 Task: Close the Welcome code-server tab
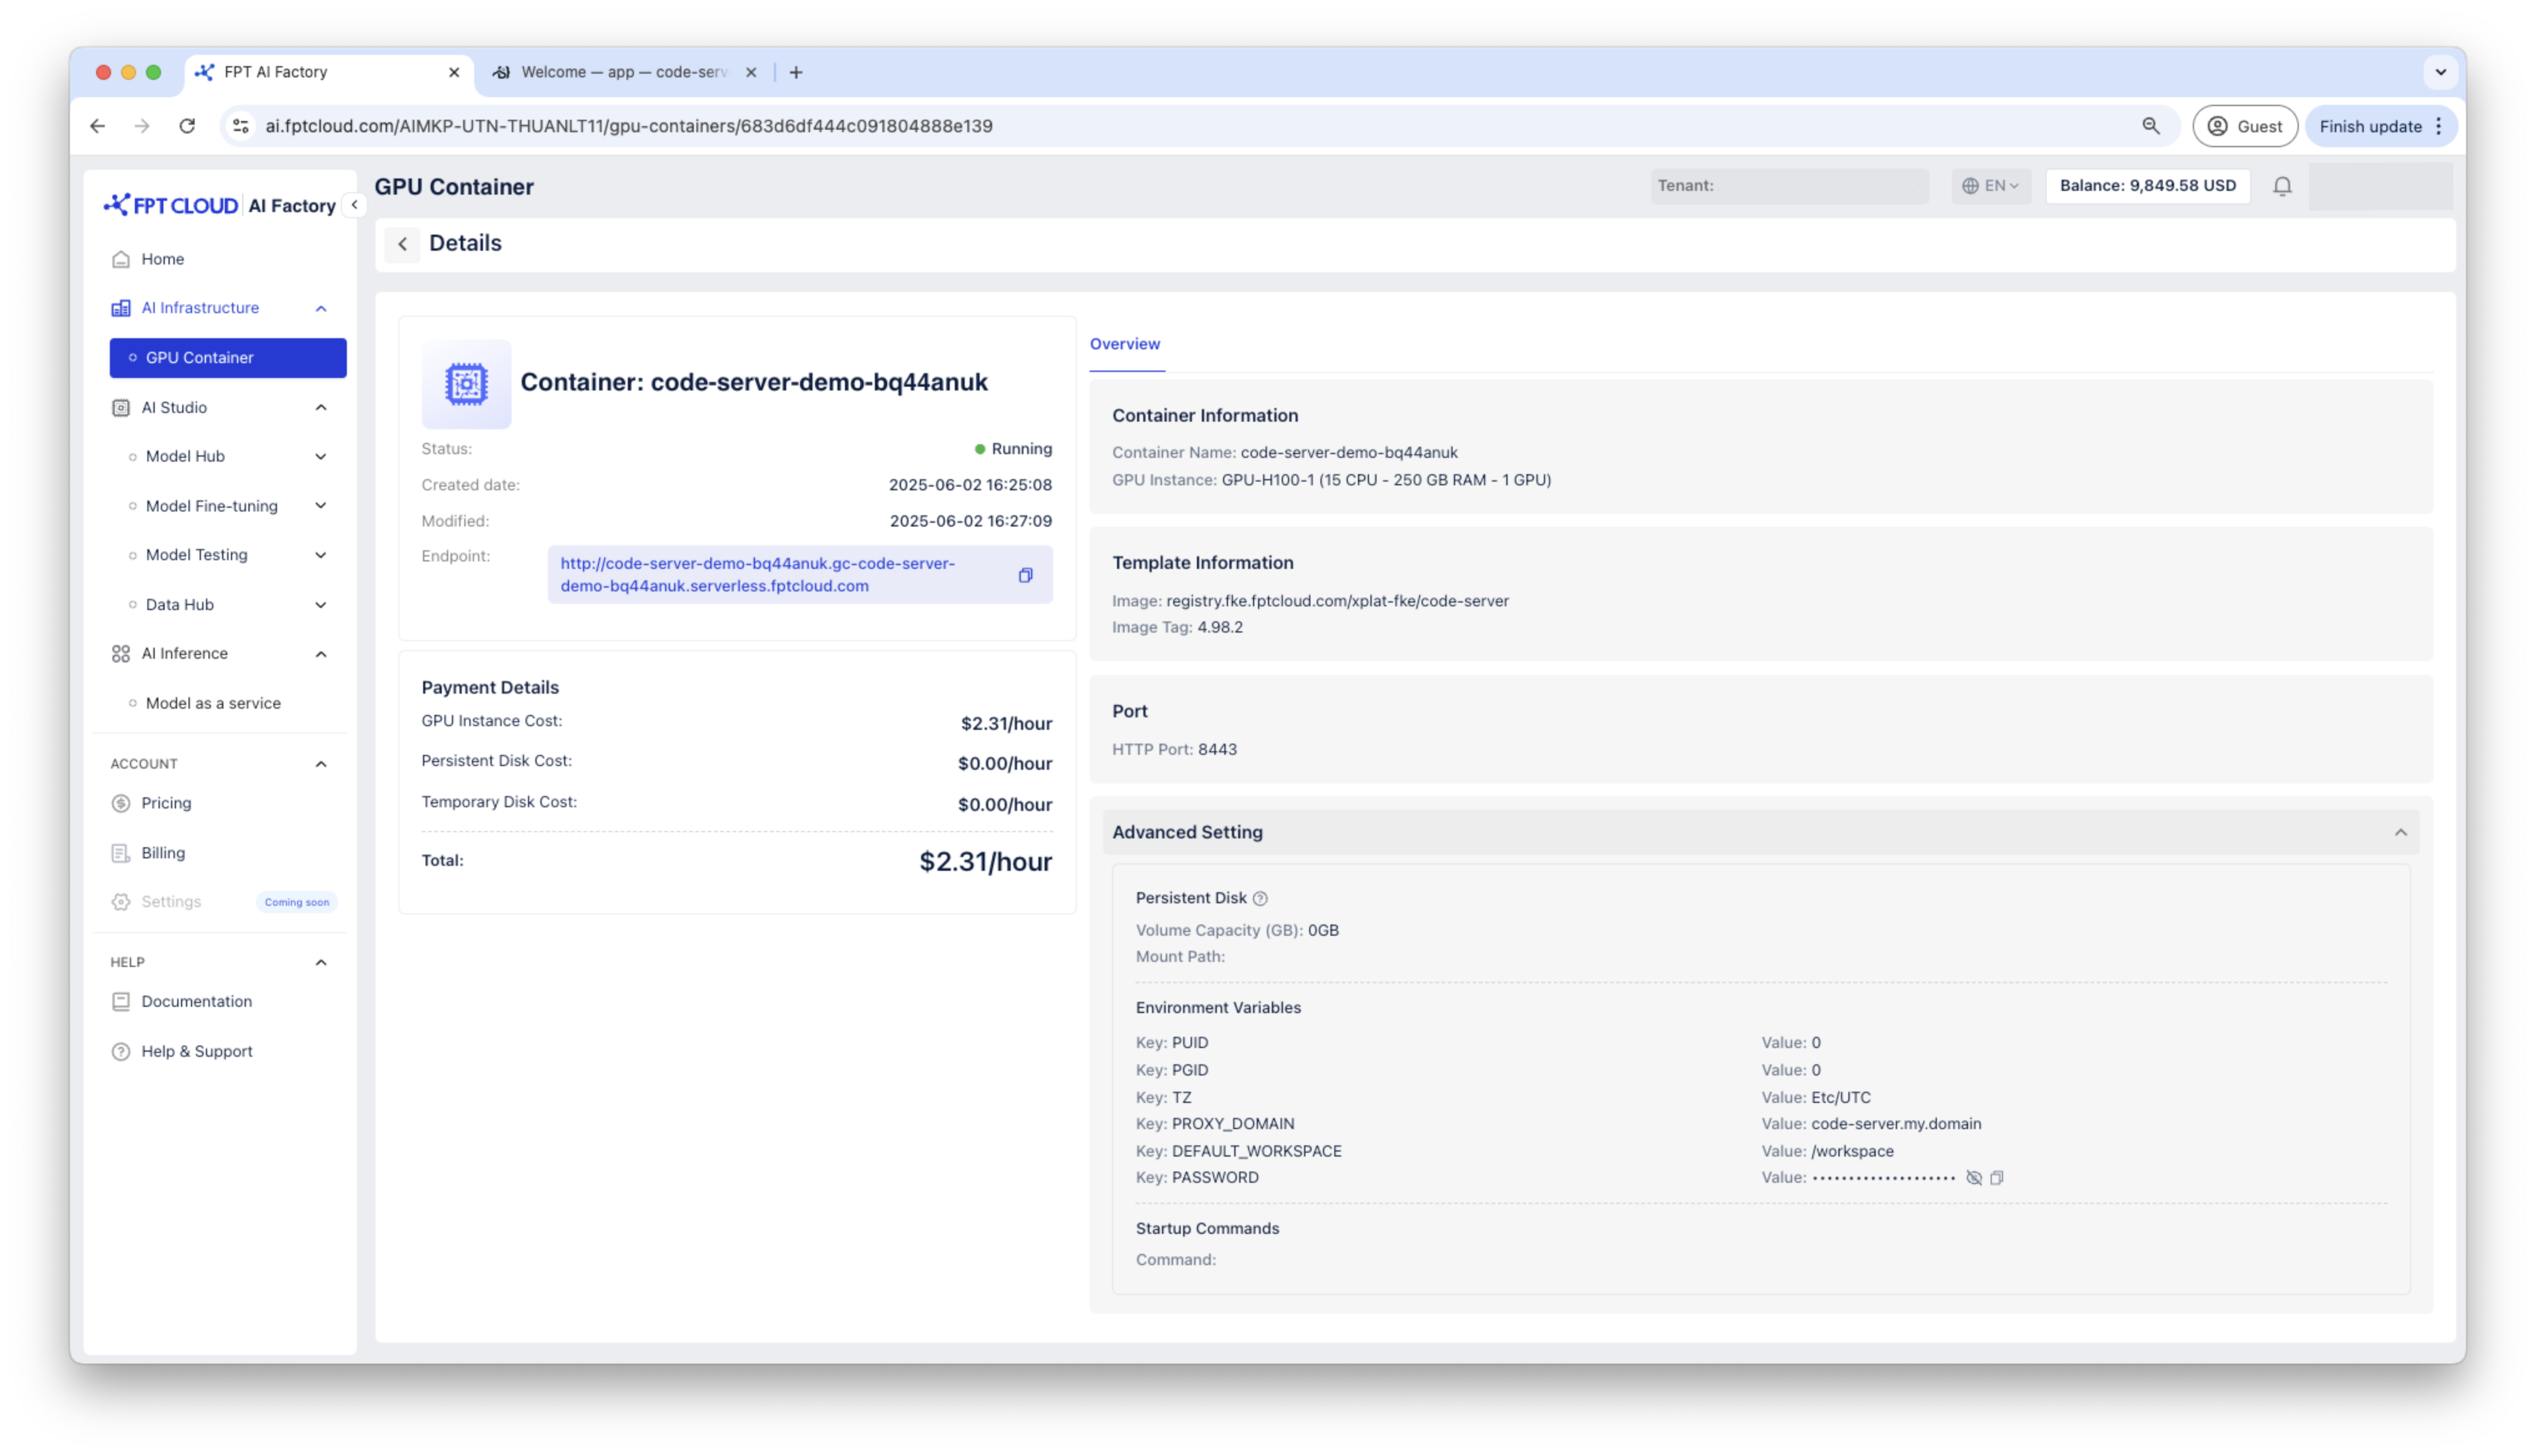coord(751,72)
